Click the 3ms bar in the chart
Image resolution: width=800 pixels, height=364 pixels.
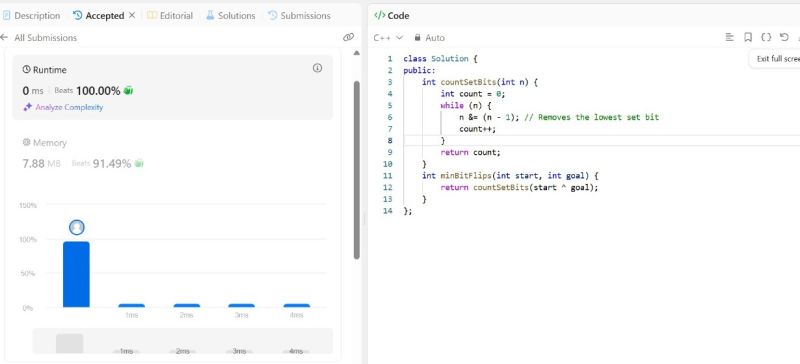[241, 306]
